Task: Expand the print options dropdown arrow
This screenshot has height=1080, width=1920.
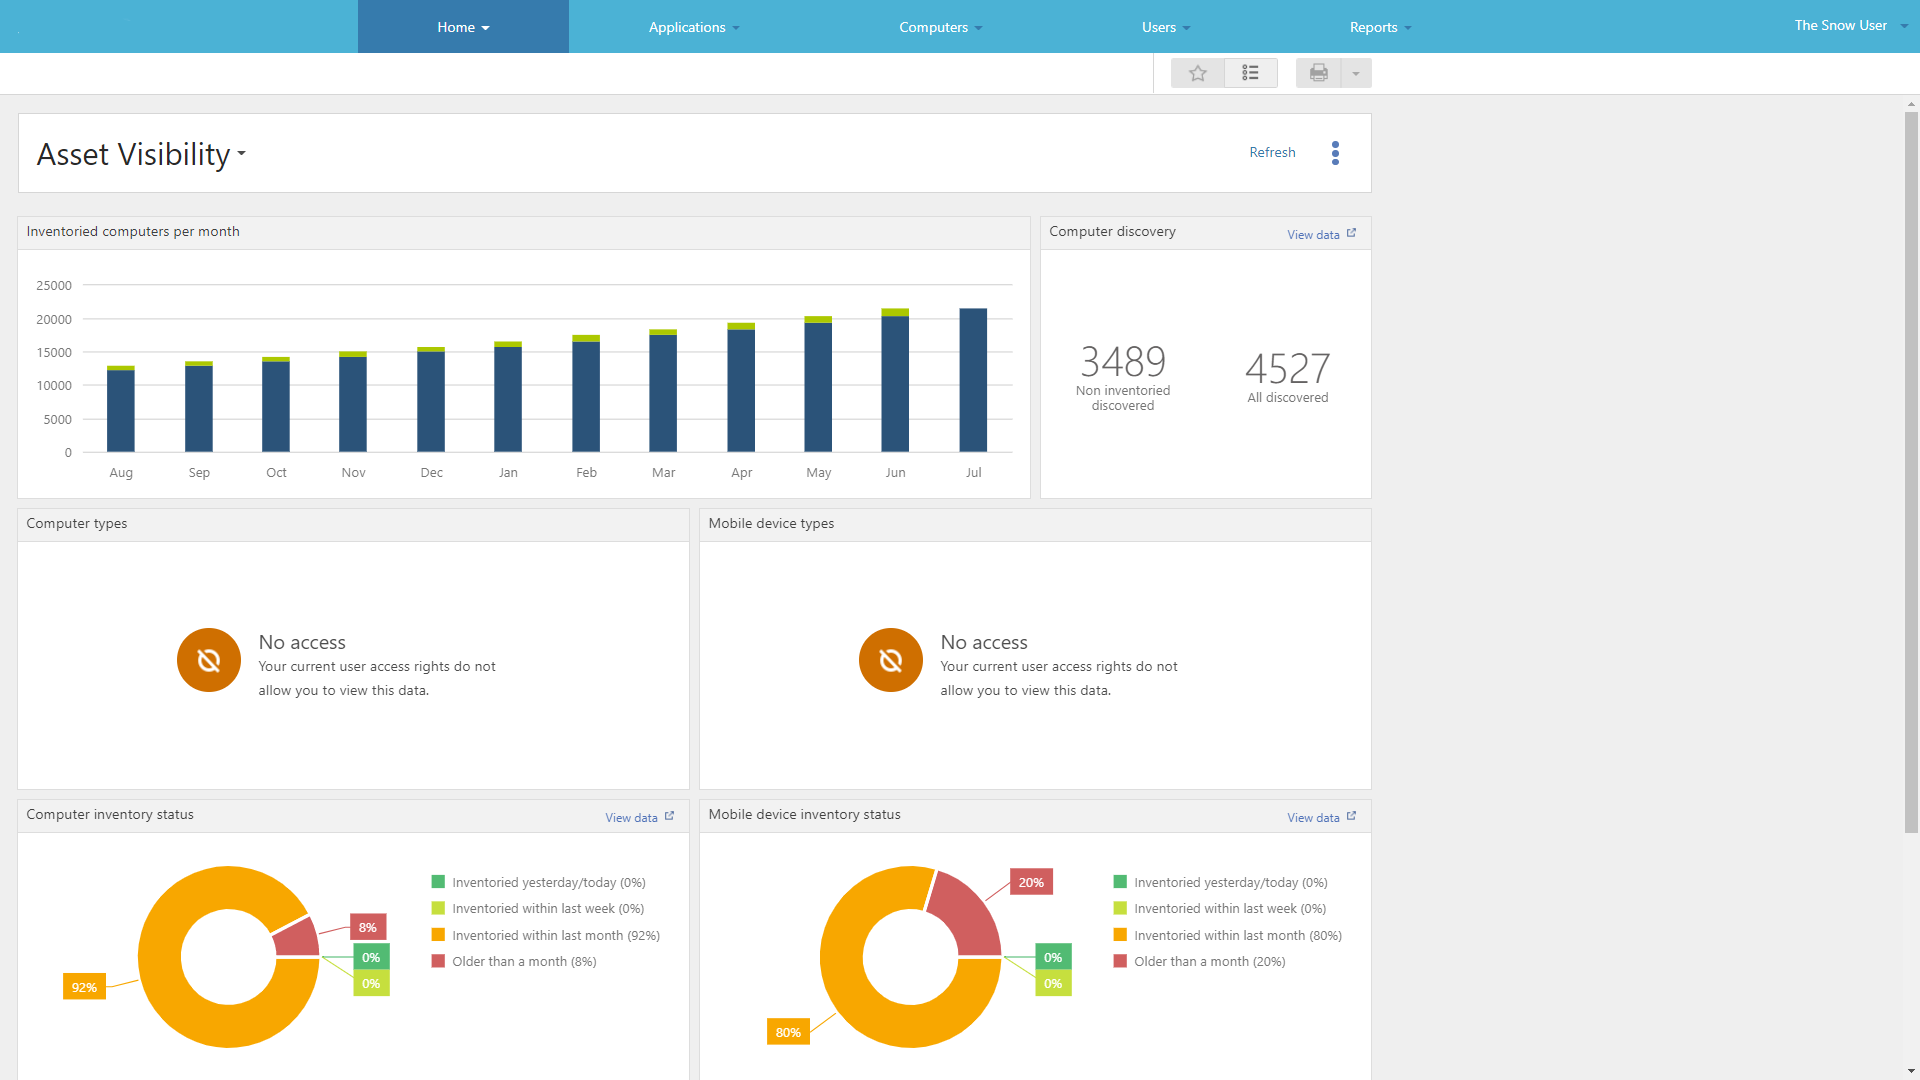Action: tap(1356, 73)
